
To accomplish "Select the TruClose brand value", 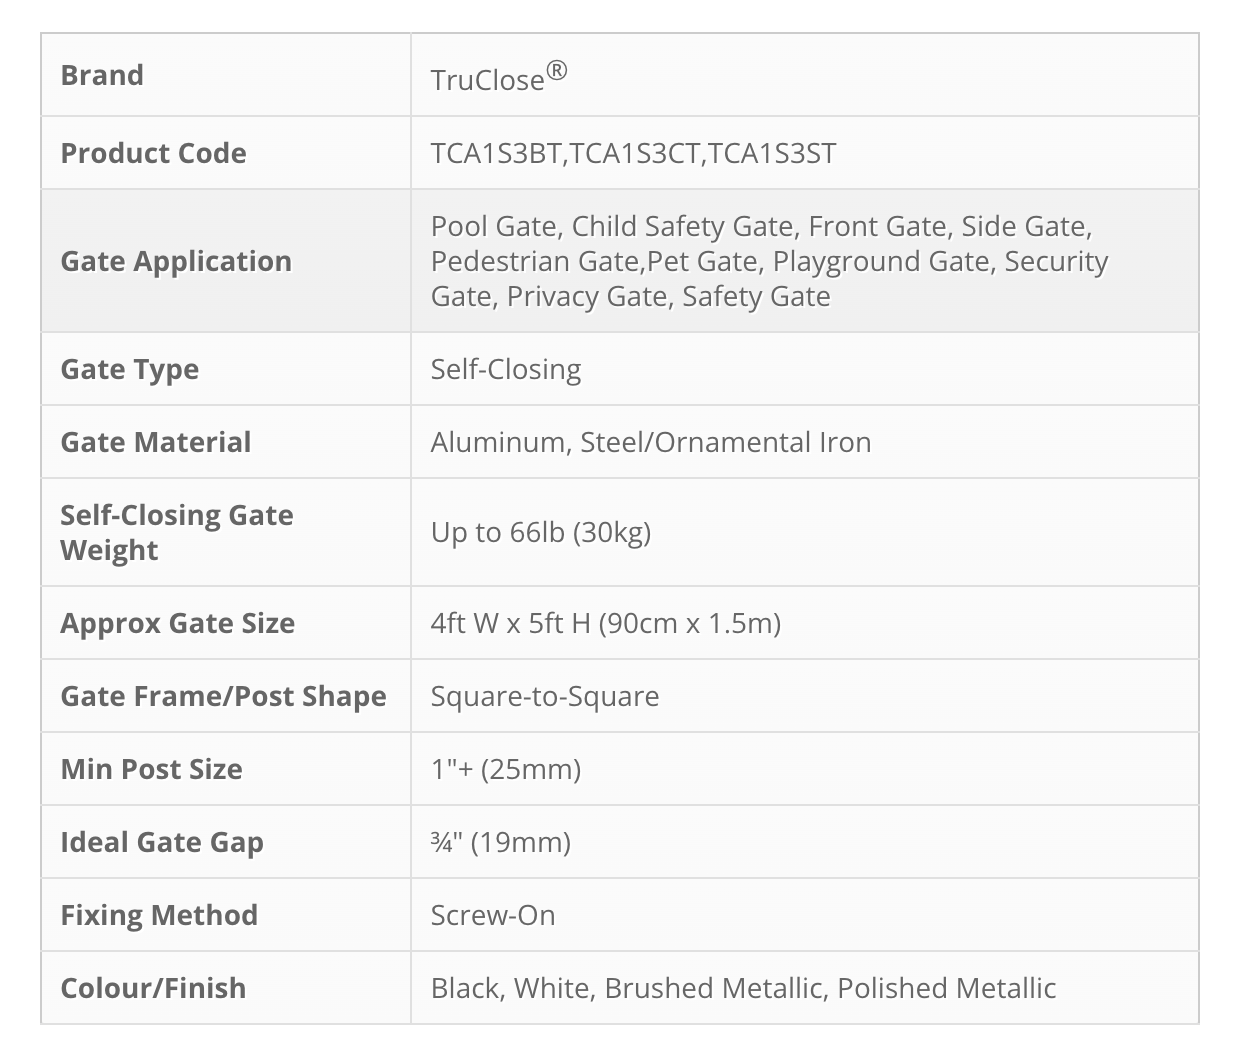I will pos(499,77).
